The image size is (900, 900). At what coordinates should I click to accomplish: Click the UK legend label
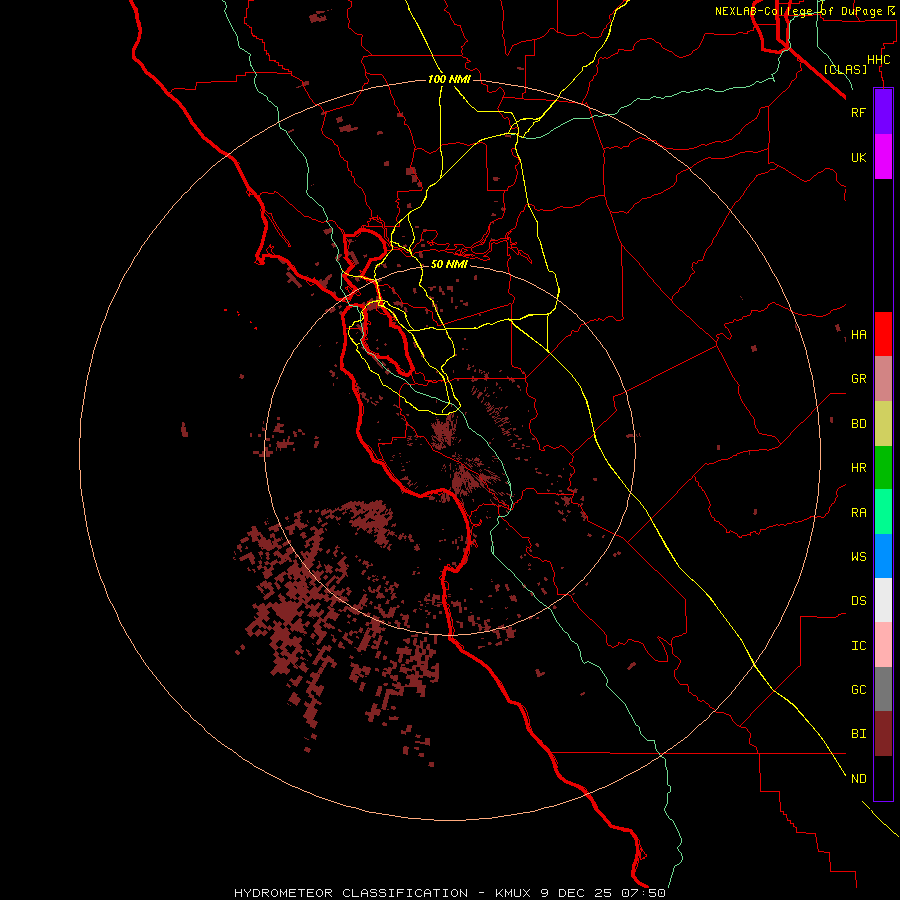tap(858, 157)
